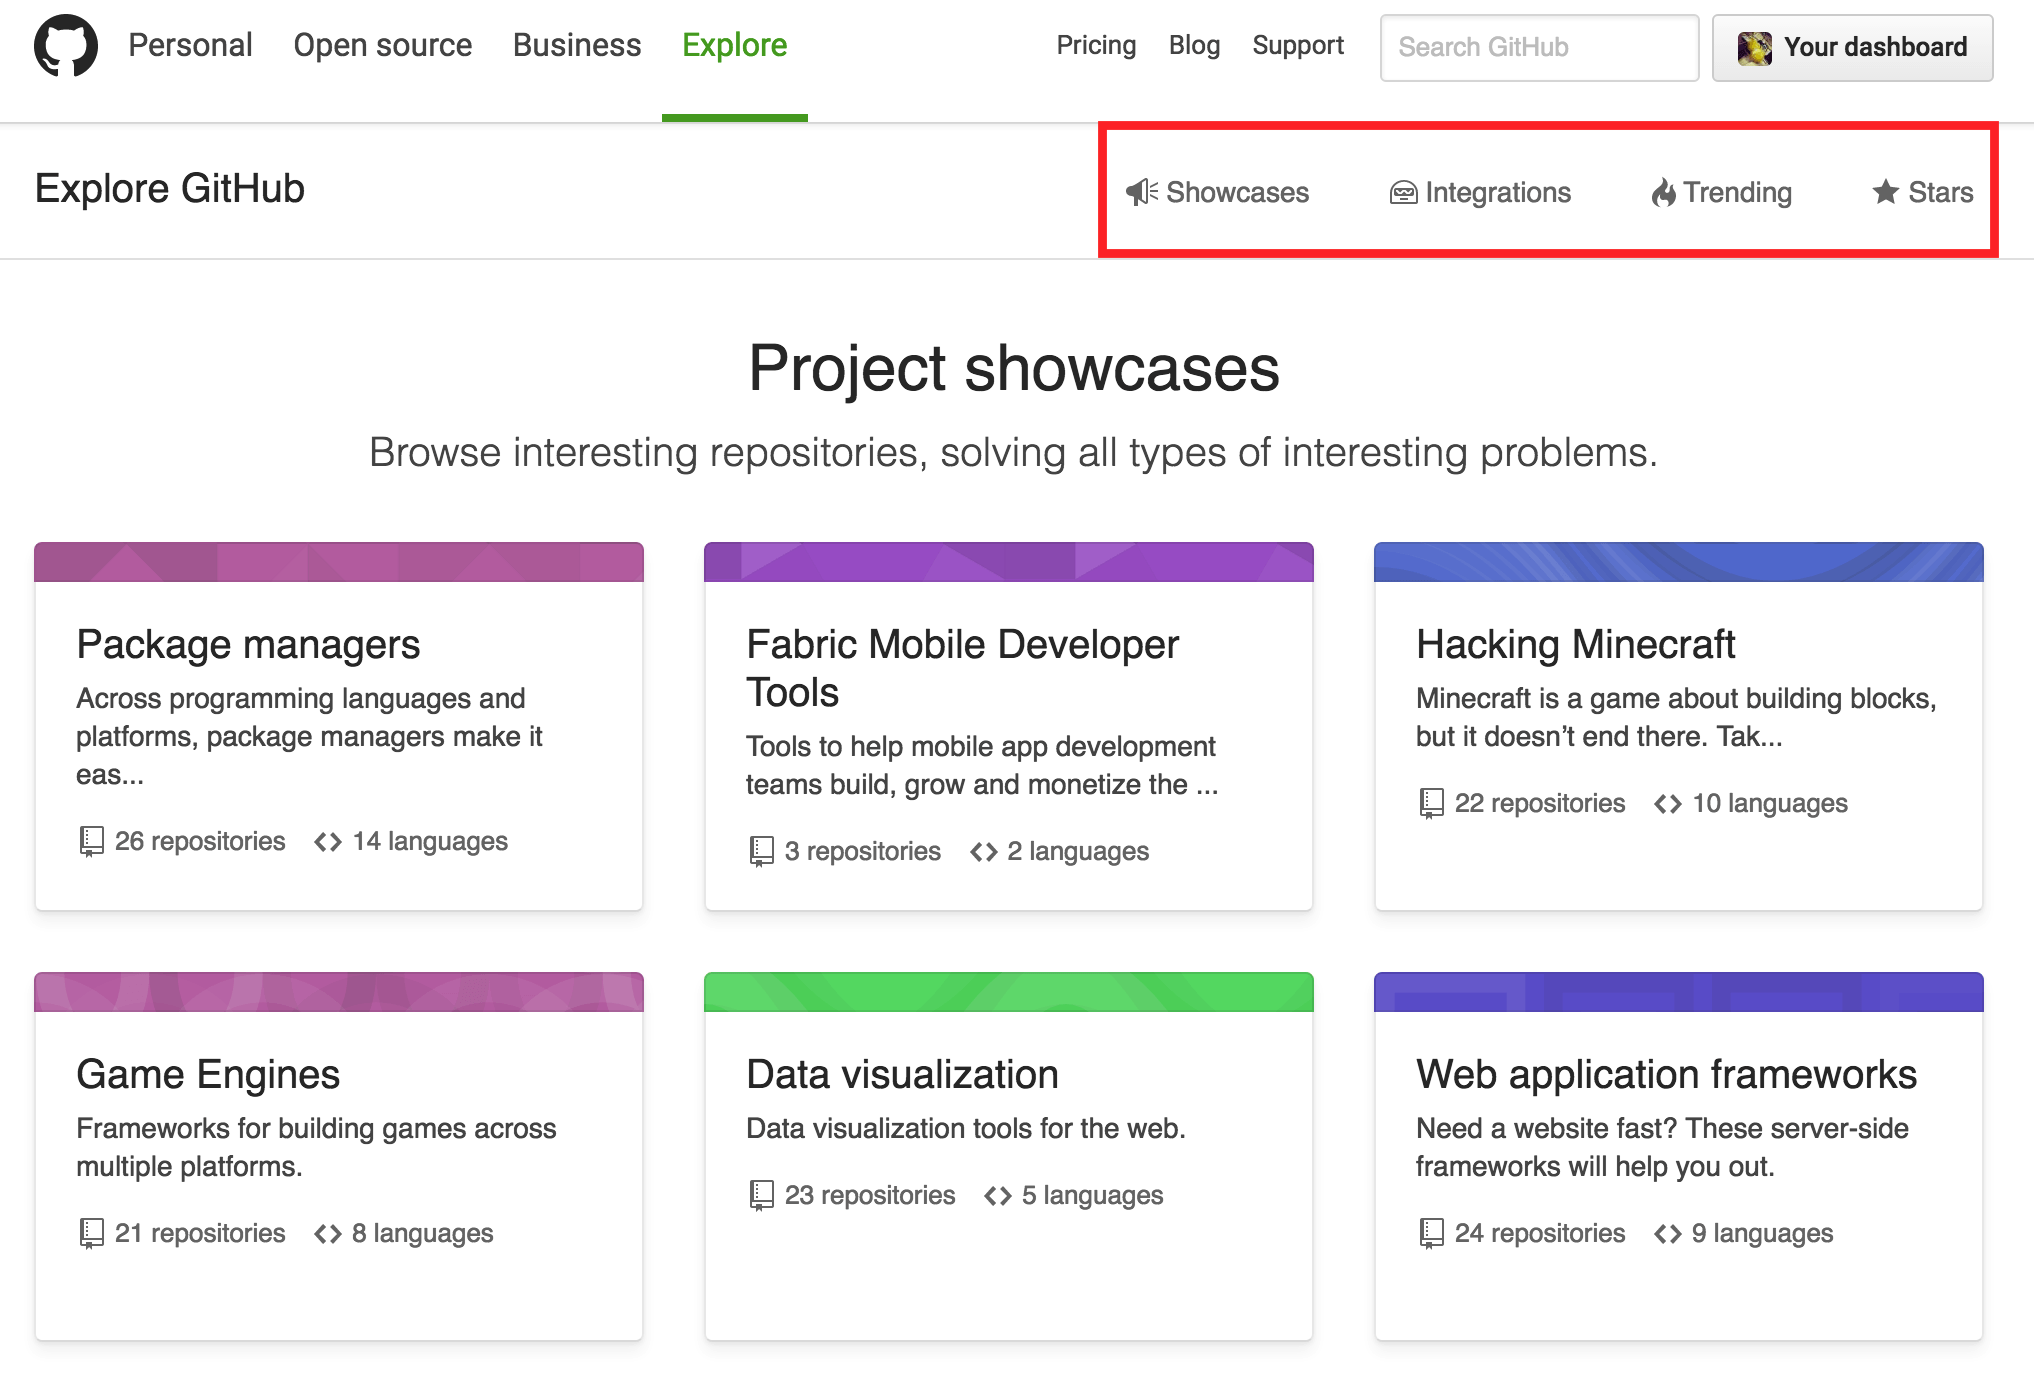This screenshot has width=2034, height=1380.
Task: Click the Trending flame icon
Action: tap(1663, 192)
